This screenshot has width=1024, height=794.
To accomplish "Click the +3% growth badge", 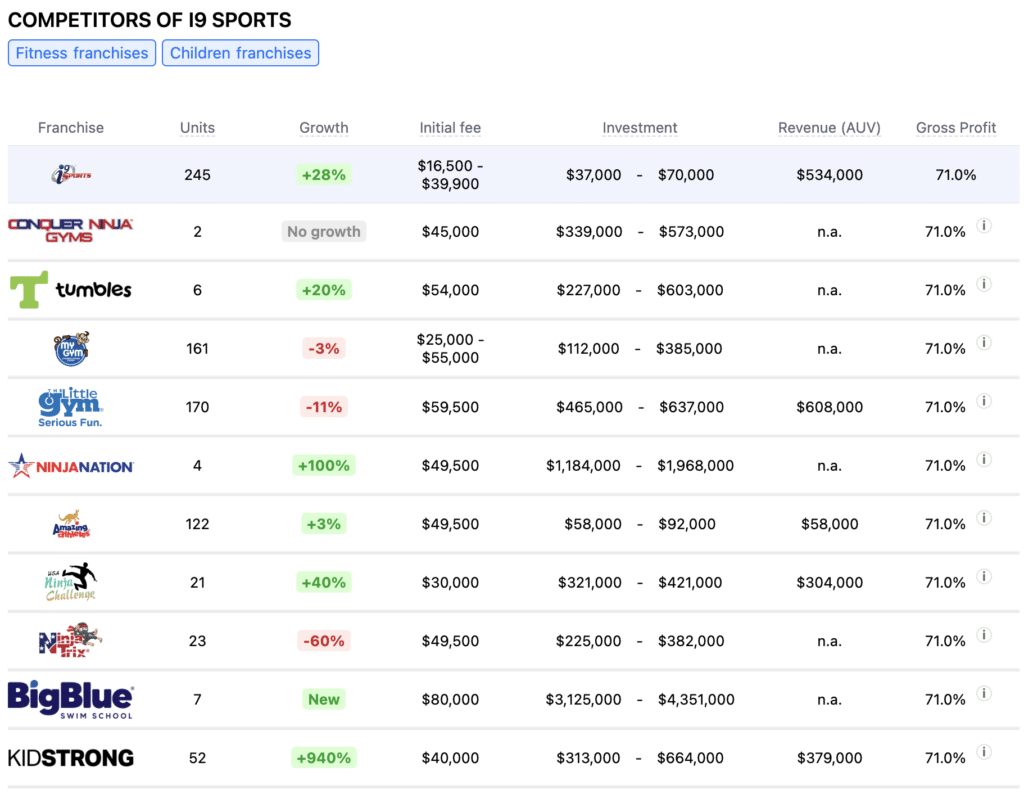I will point(324,524).
